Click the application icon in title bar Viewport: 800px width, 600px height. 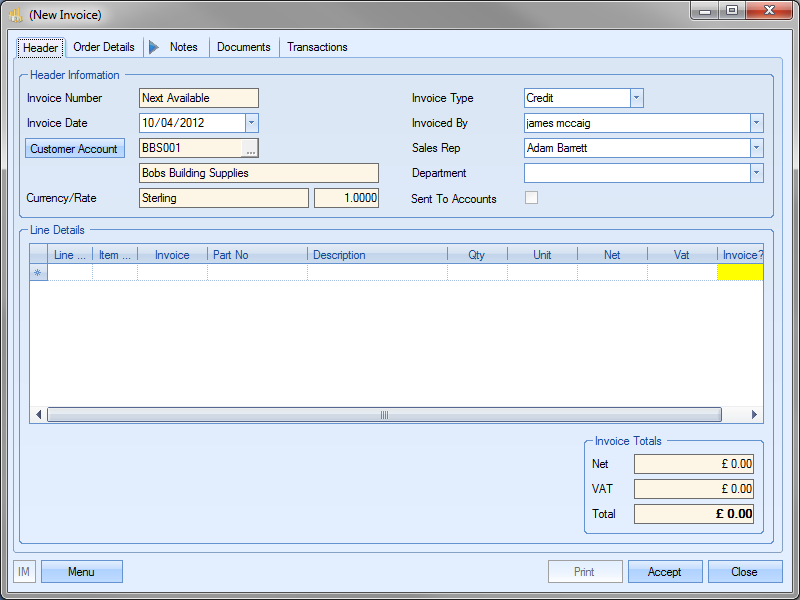pyautogui.click(x=16, y=15)
